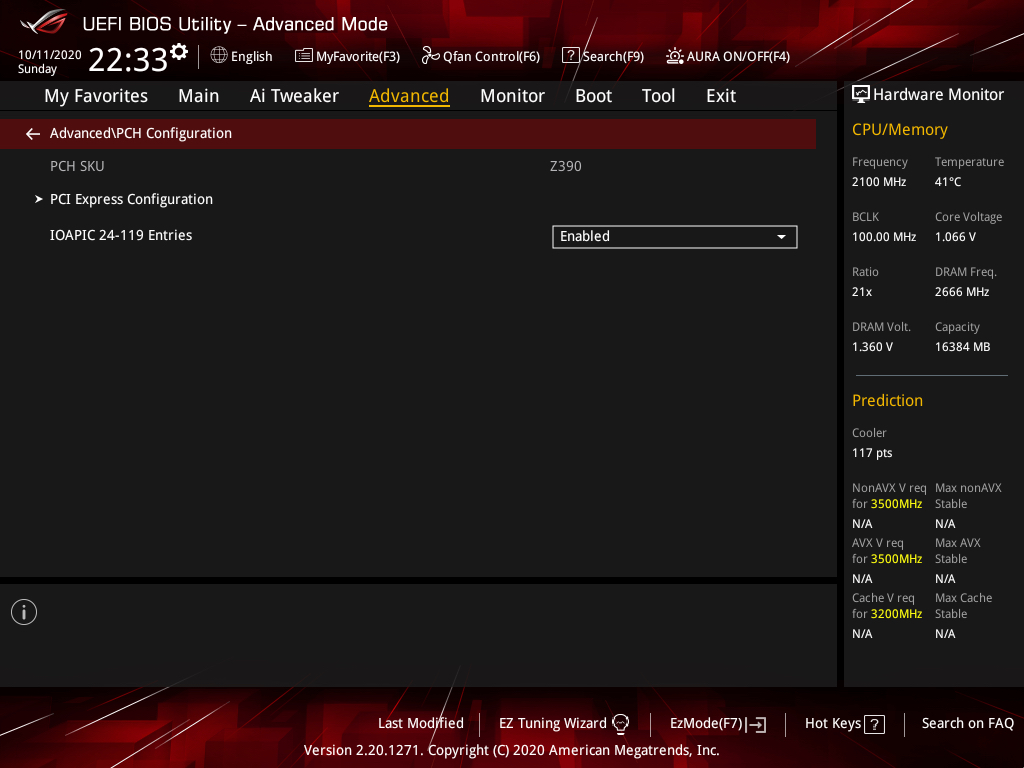This screenshot has width=1024, height=768.
Task: Click the EzMode exit arrow icon
Action: click(x=756, y=724)
